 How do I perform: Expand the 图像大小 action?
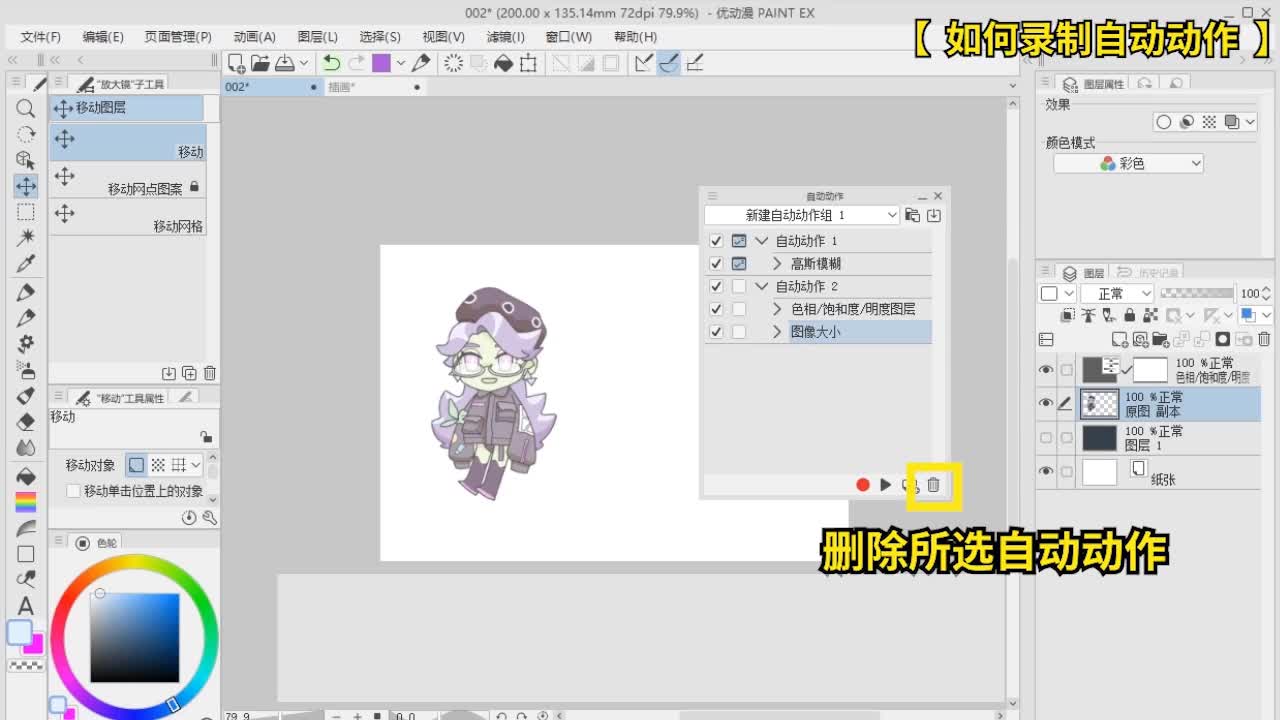click(778, 332)
